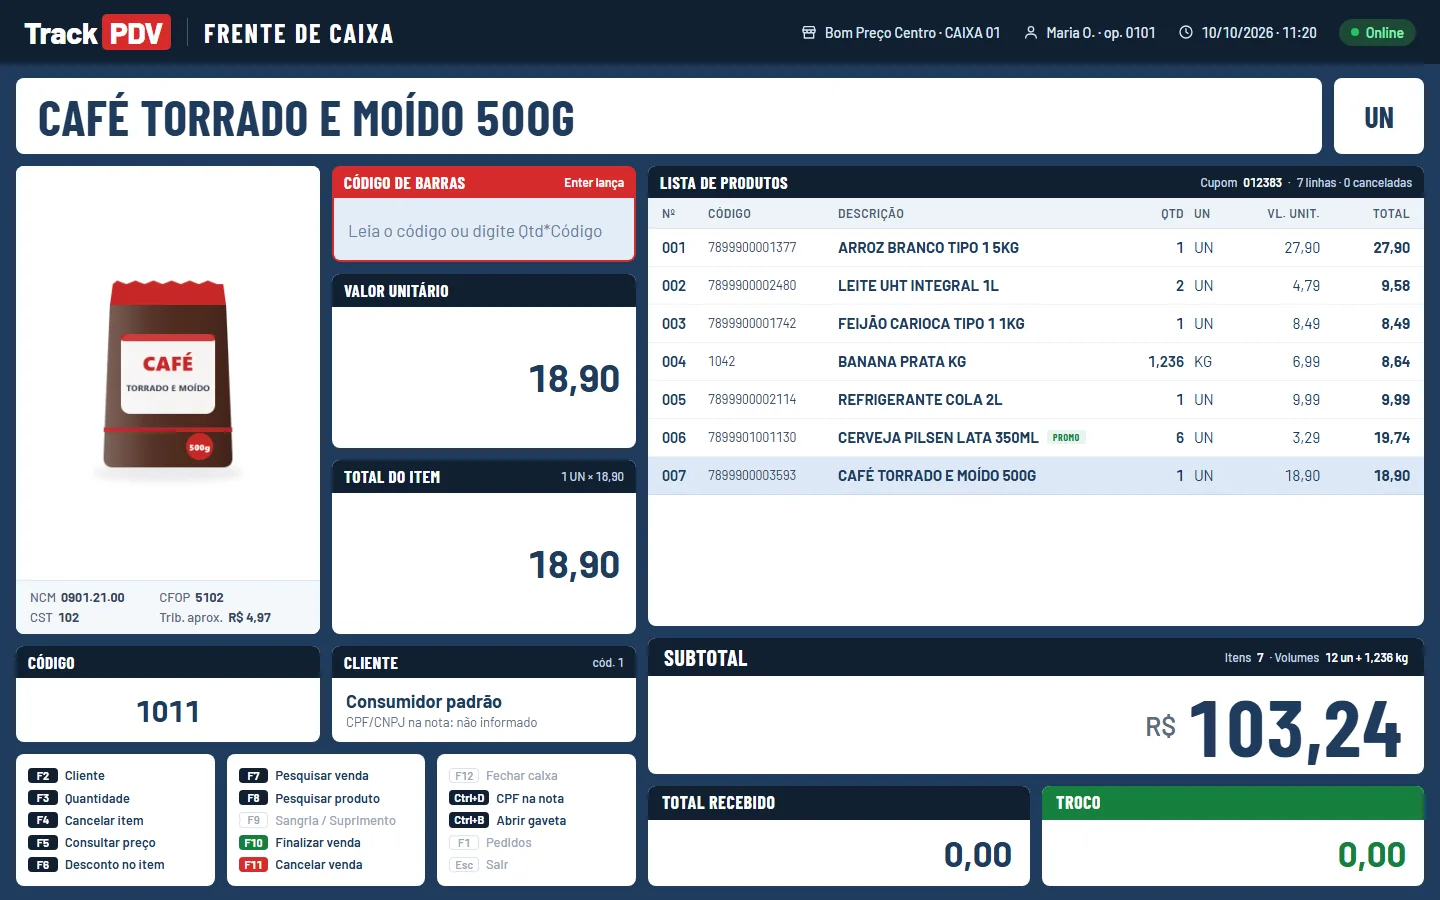Click the clock icon beside the date
The width and height of the screenshot is (1440, 900).
tap(1186, 33)
